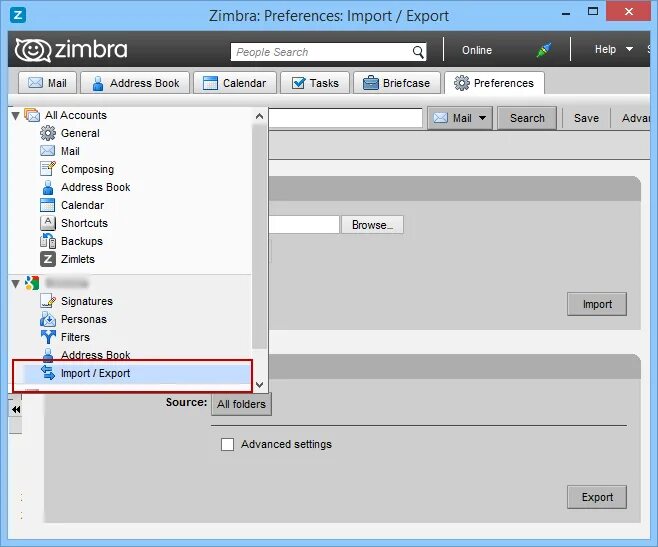Maximize the Zimbra window

[593, 12]
